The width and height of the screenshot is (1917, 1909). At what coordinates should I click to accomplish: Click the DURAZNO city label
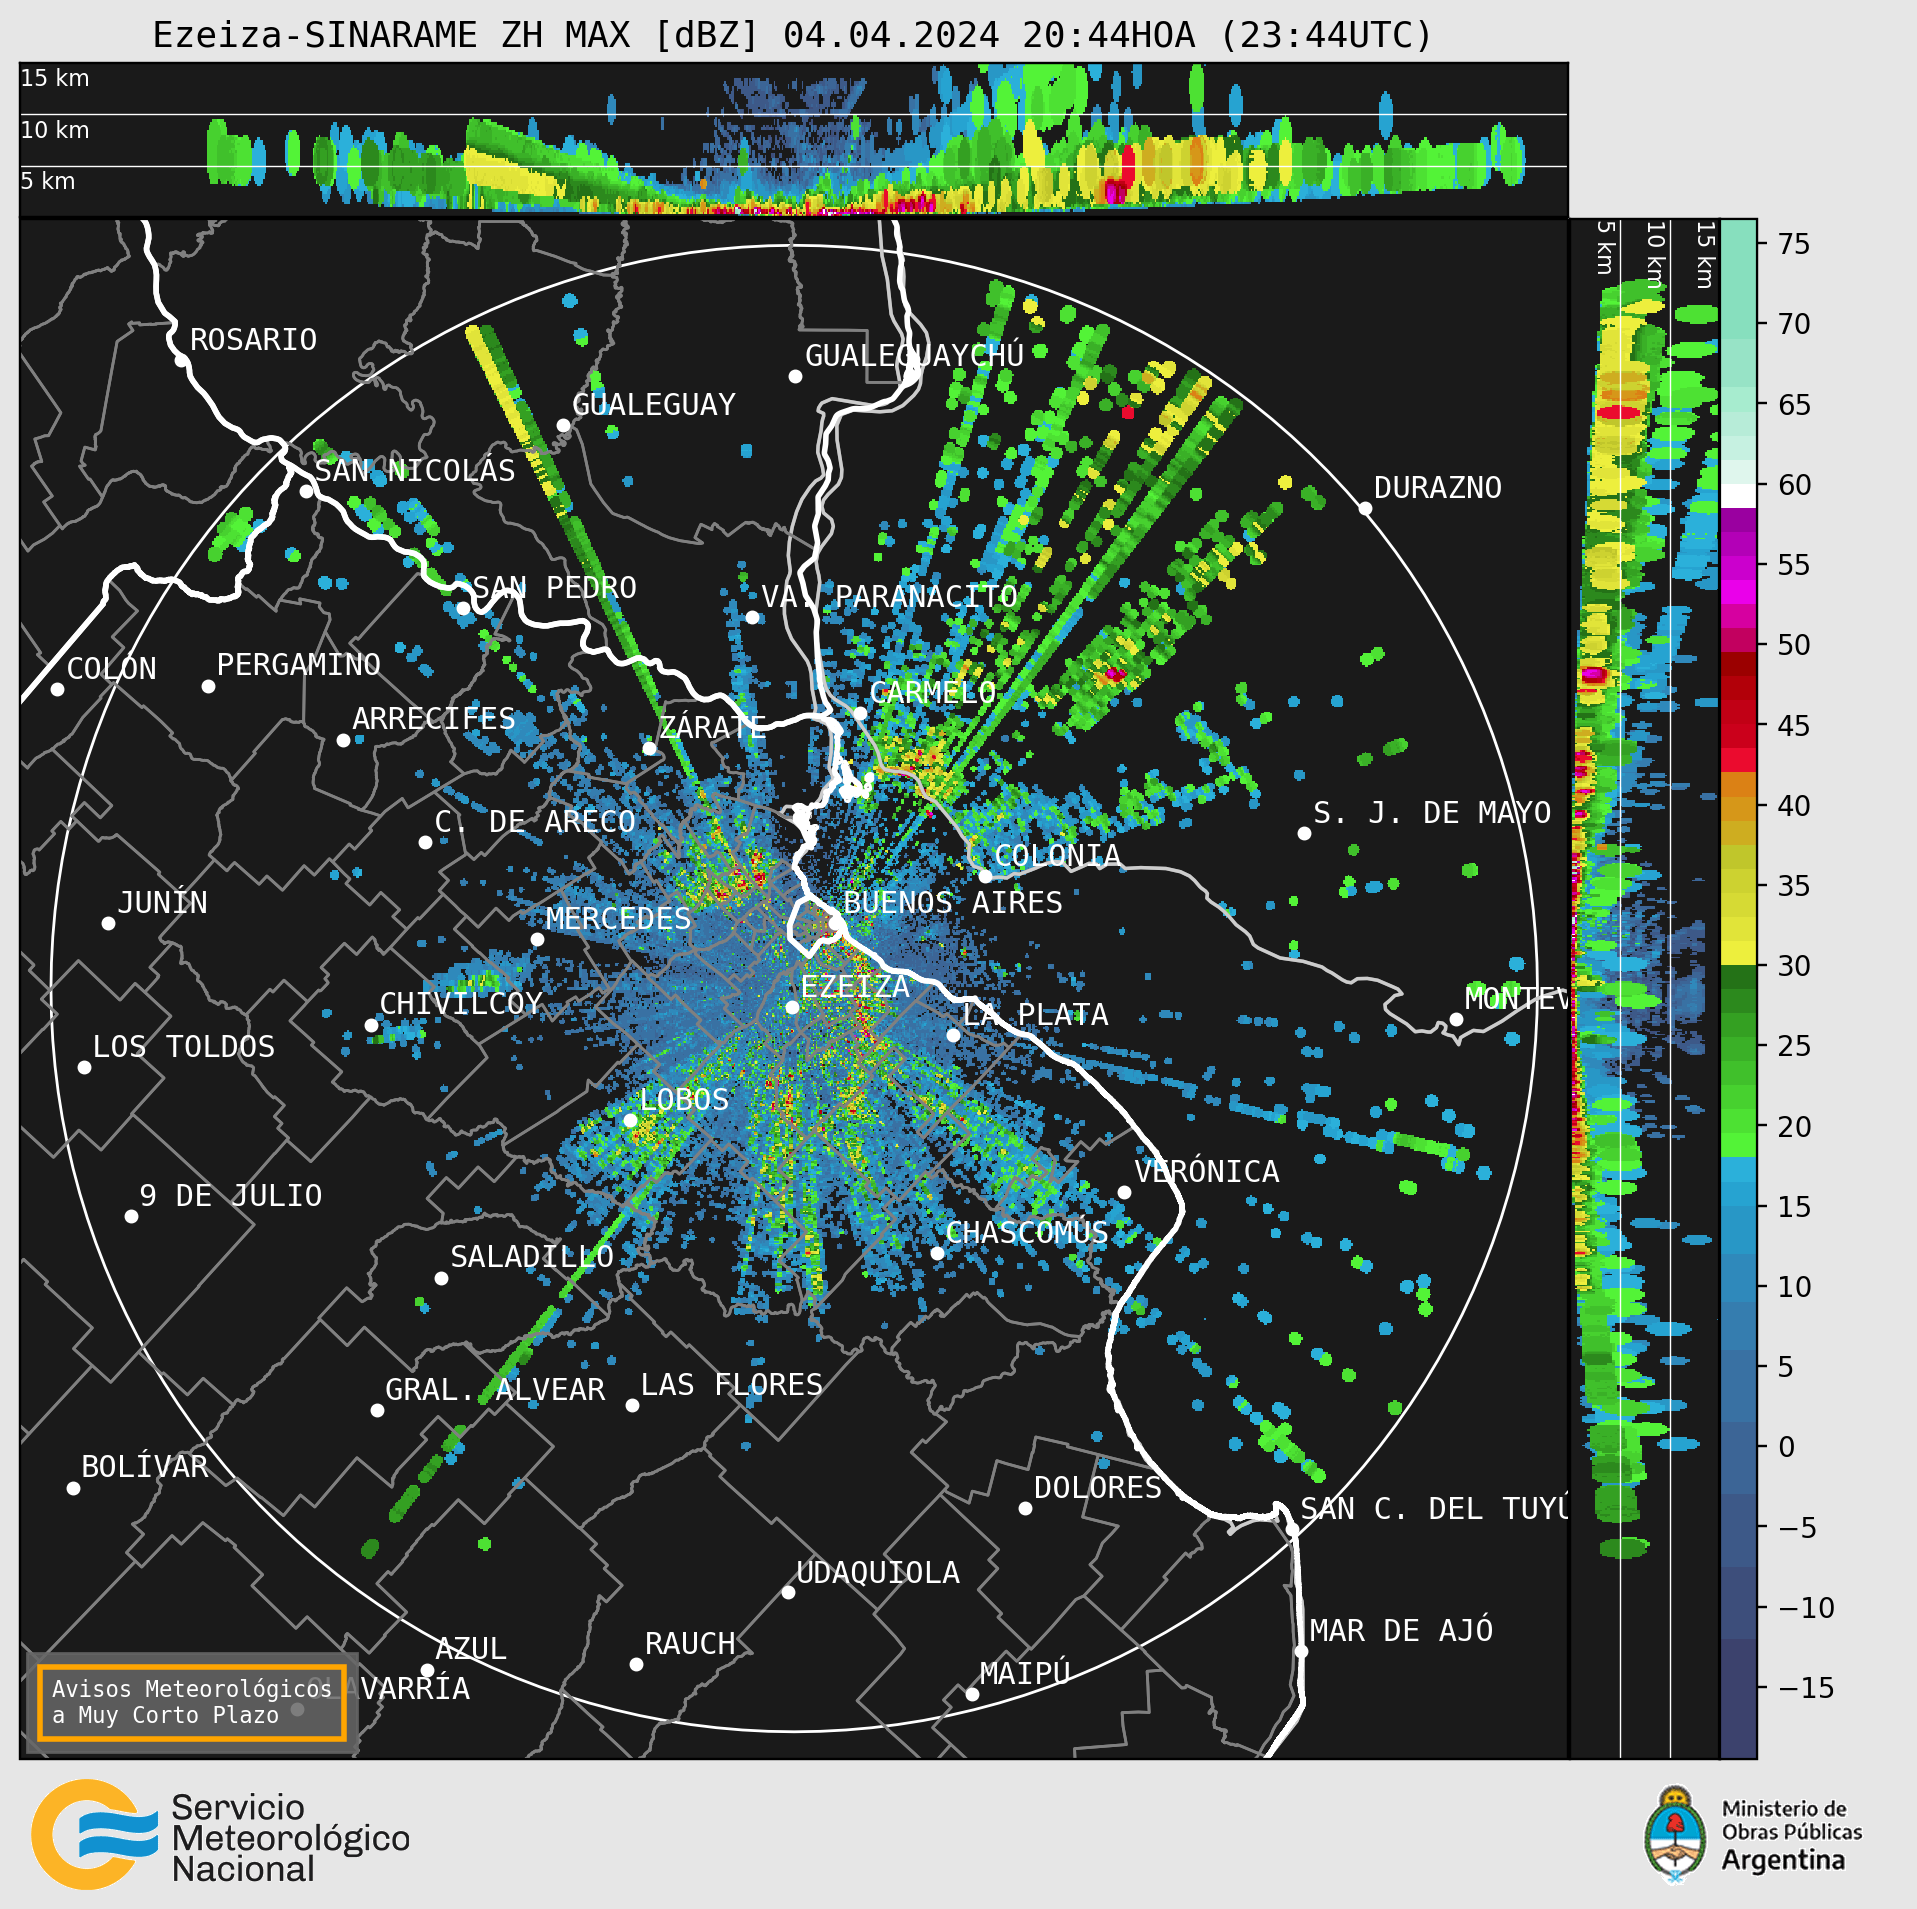(1437, 488)
